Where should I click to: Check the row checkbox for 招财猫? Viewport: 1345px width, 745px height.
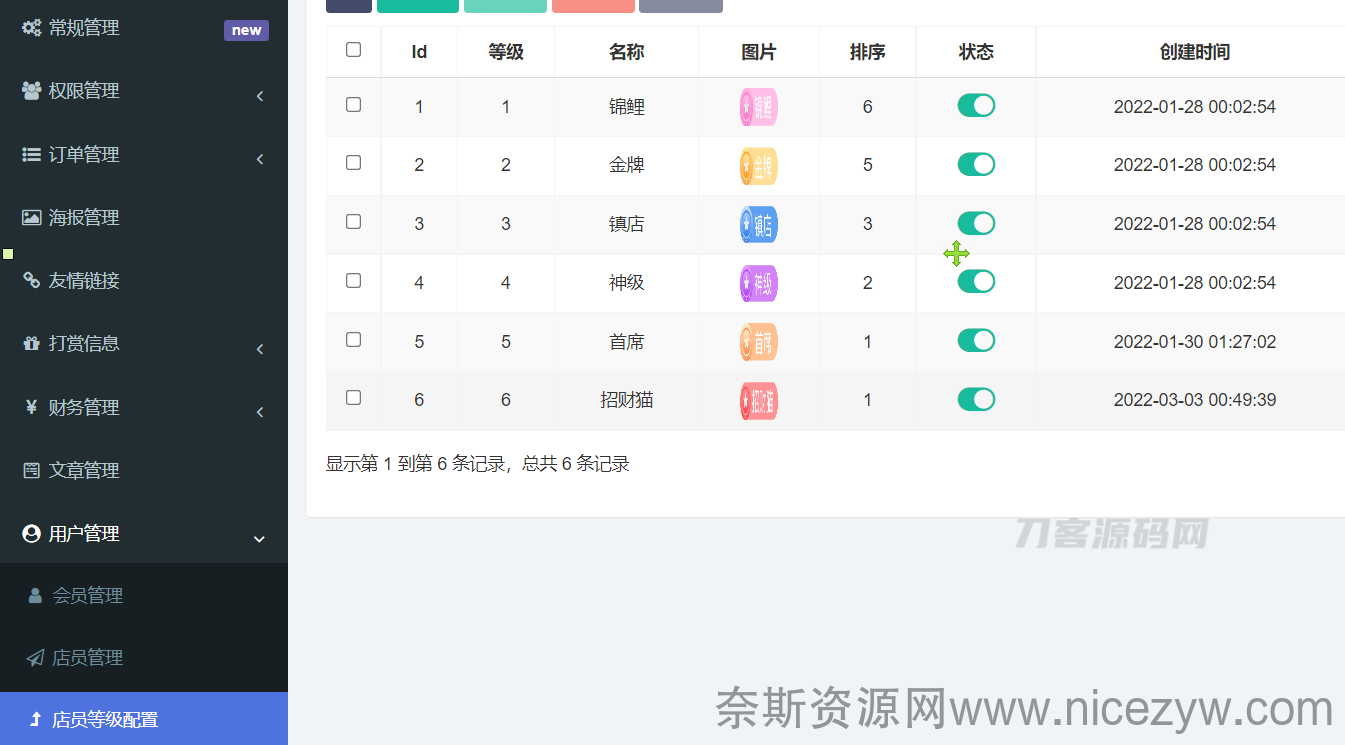(353, 397)
